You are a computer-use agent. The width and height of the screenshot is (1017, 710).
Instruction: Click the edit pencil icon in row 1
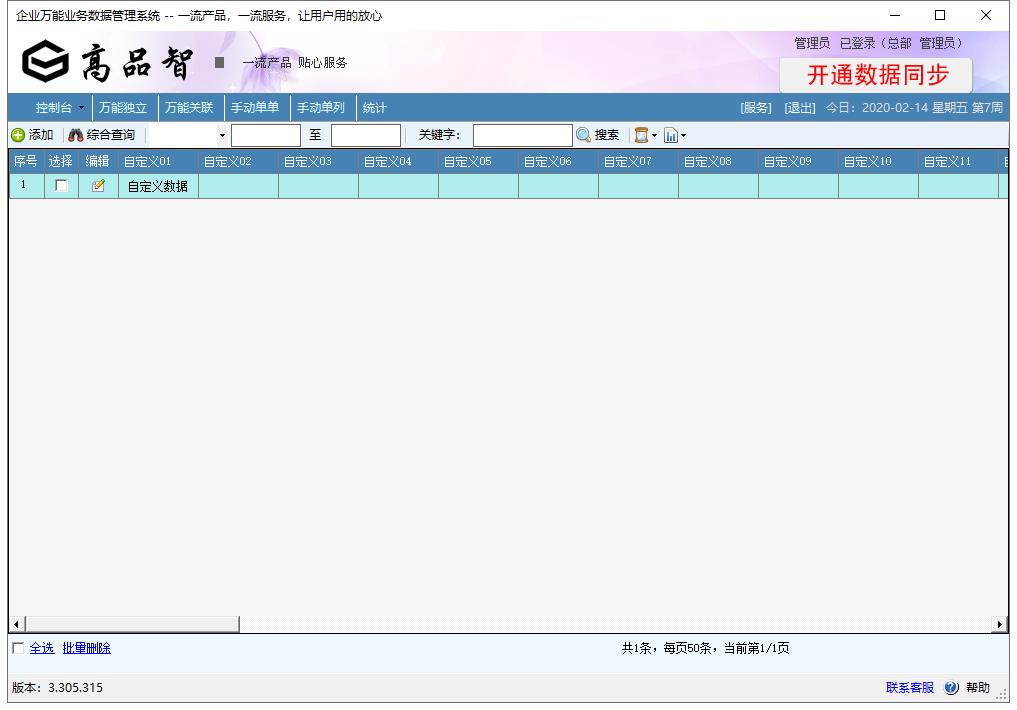98,185
